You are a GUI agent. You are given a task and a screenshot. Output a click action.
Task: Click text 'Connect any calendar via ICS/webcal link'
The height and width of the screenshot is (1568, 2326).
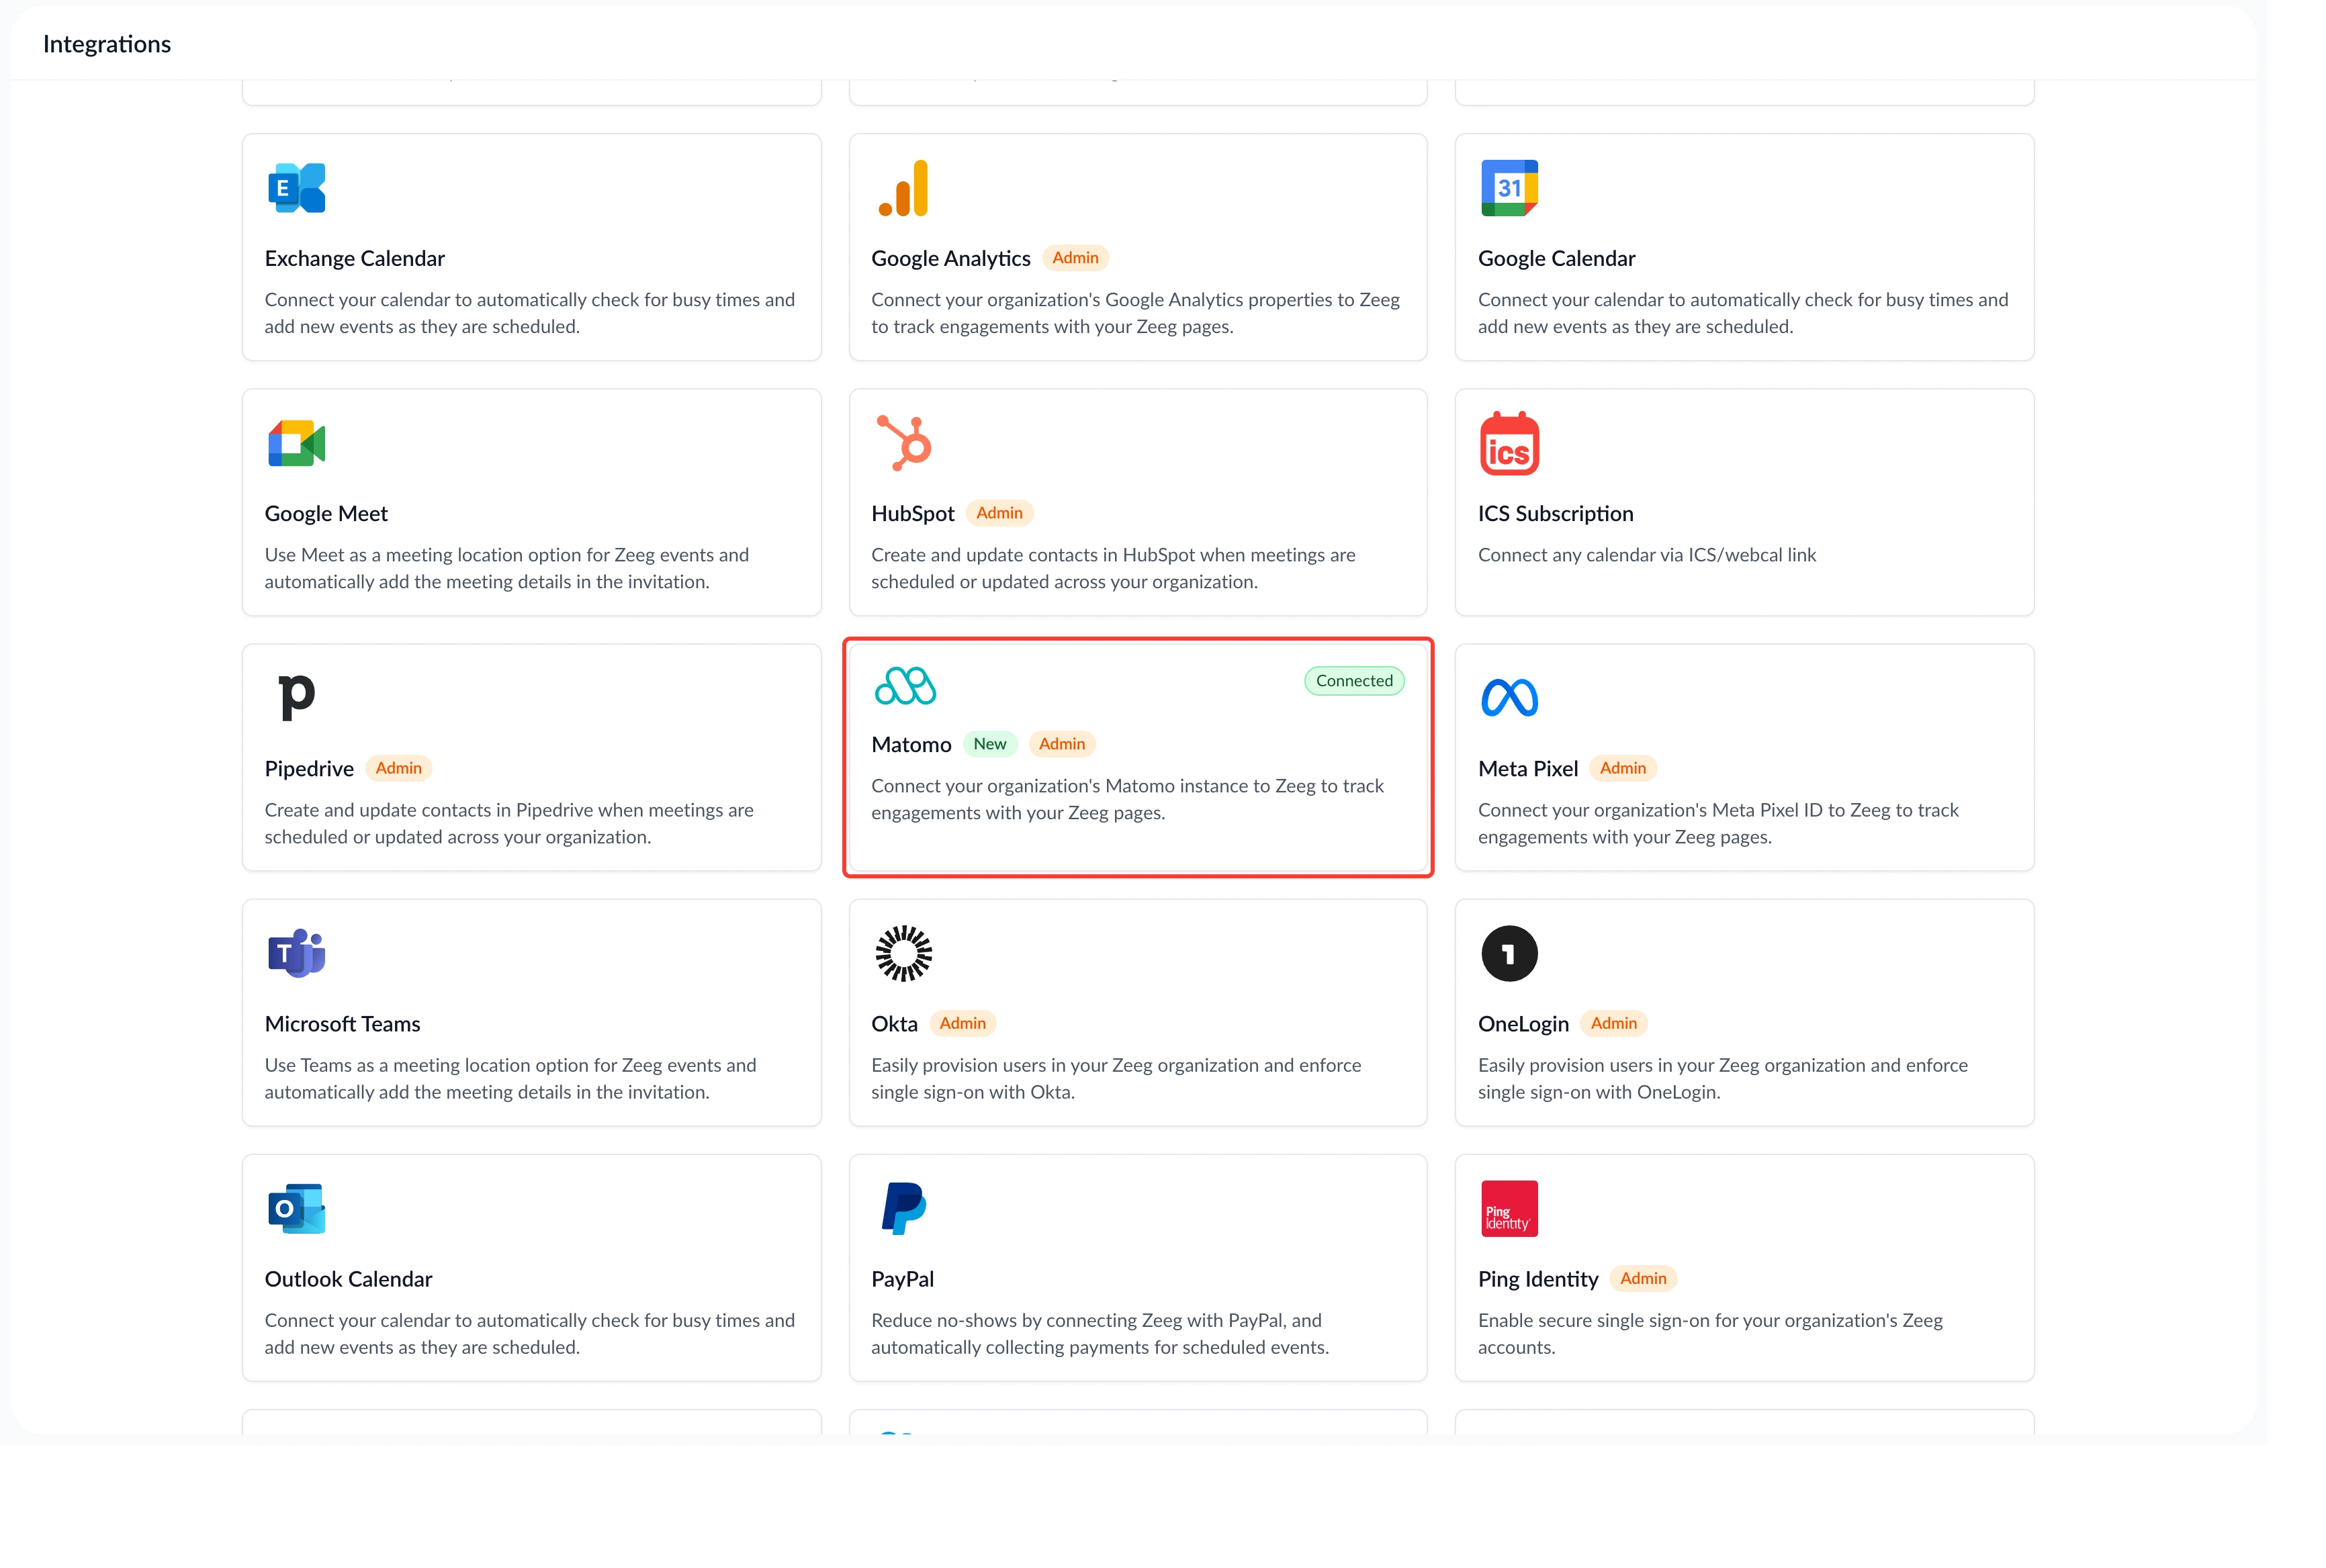[x=1646, y=555]
